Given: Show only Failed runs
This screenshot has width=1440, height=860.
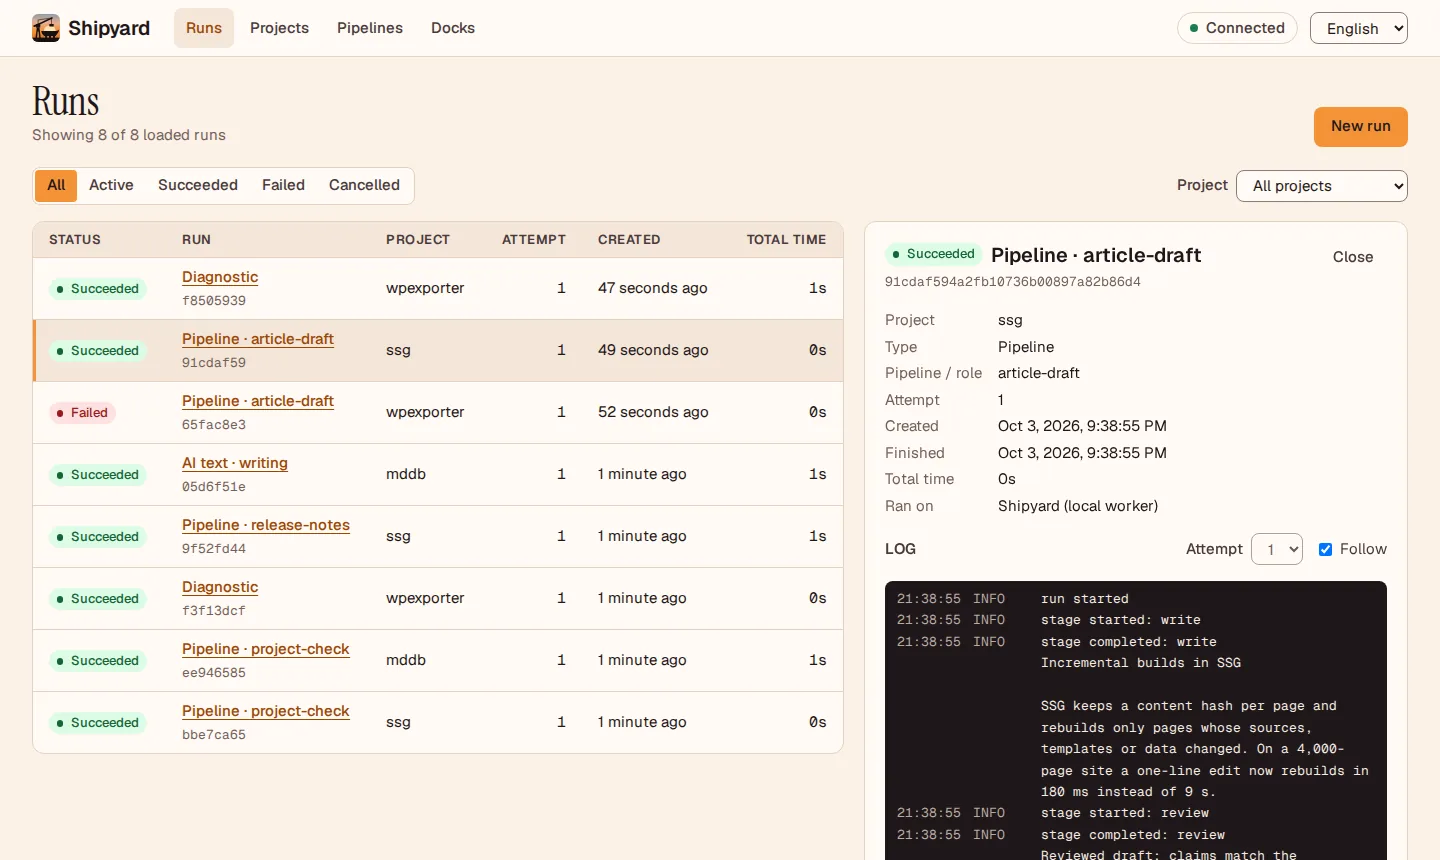Looking at the screenshot, I should 283,185.
